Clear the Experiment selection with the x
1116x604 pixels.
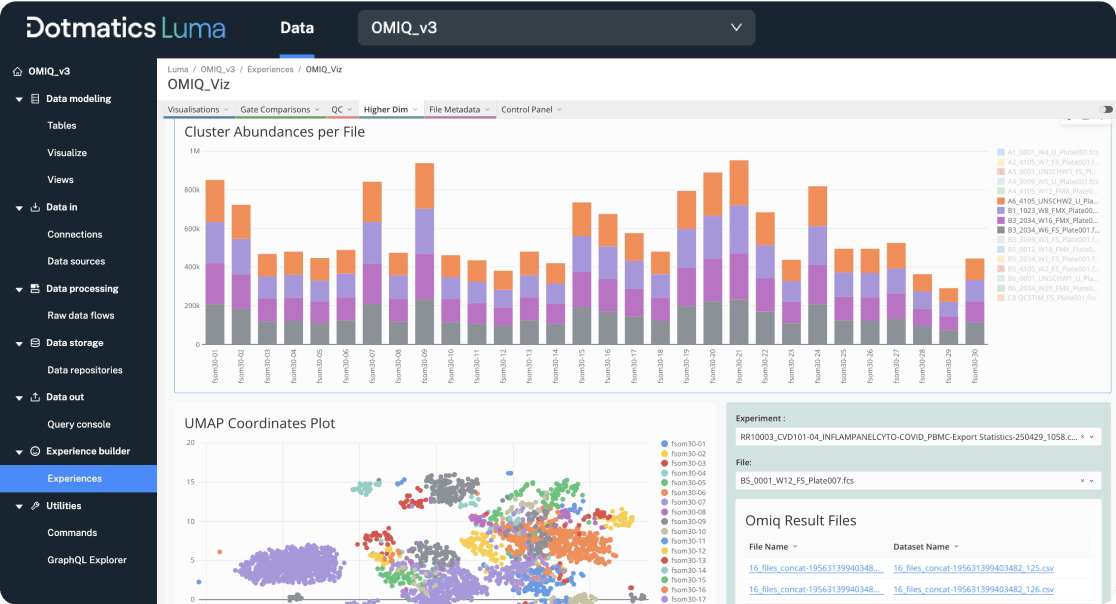point(1082,437)
